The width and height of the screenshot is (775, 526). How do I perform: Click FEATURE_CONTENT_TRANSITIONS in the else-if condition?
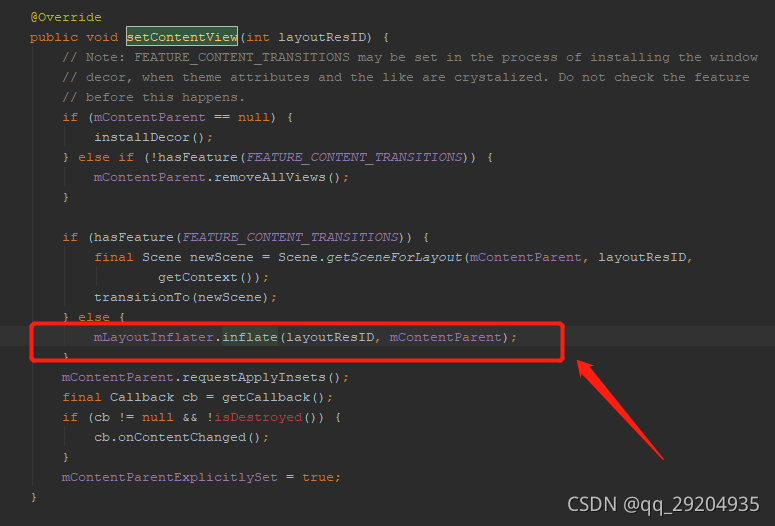pyautogui.click(x=354, y=157)
